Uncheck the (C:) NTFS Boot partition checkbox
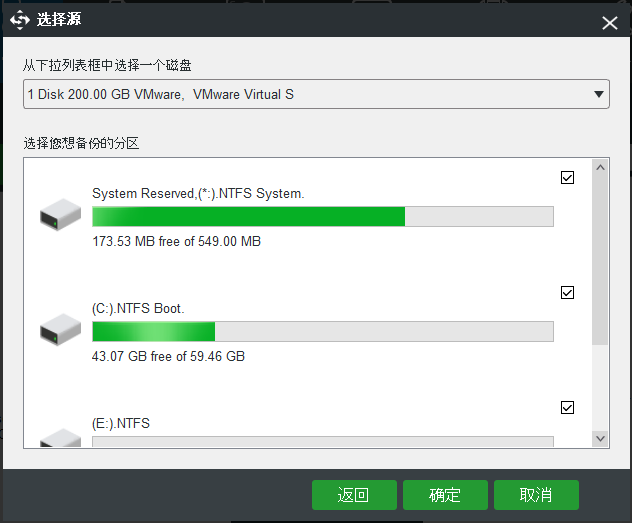The height and width of the screenshot is (523, 632). pyautogui.click(x=567, y=293)
